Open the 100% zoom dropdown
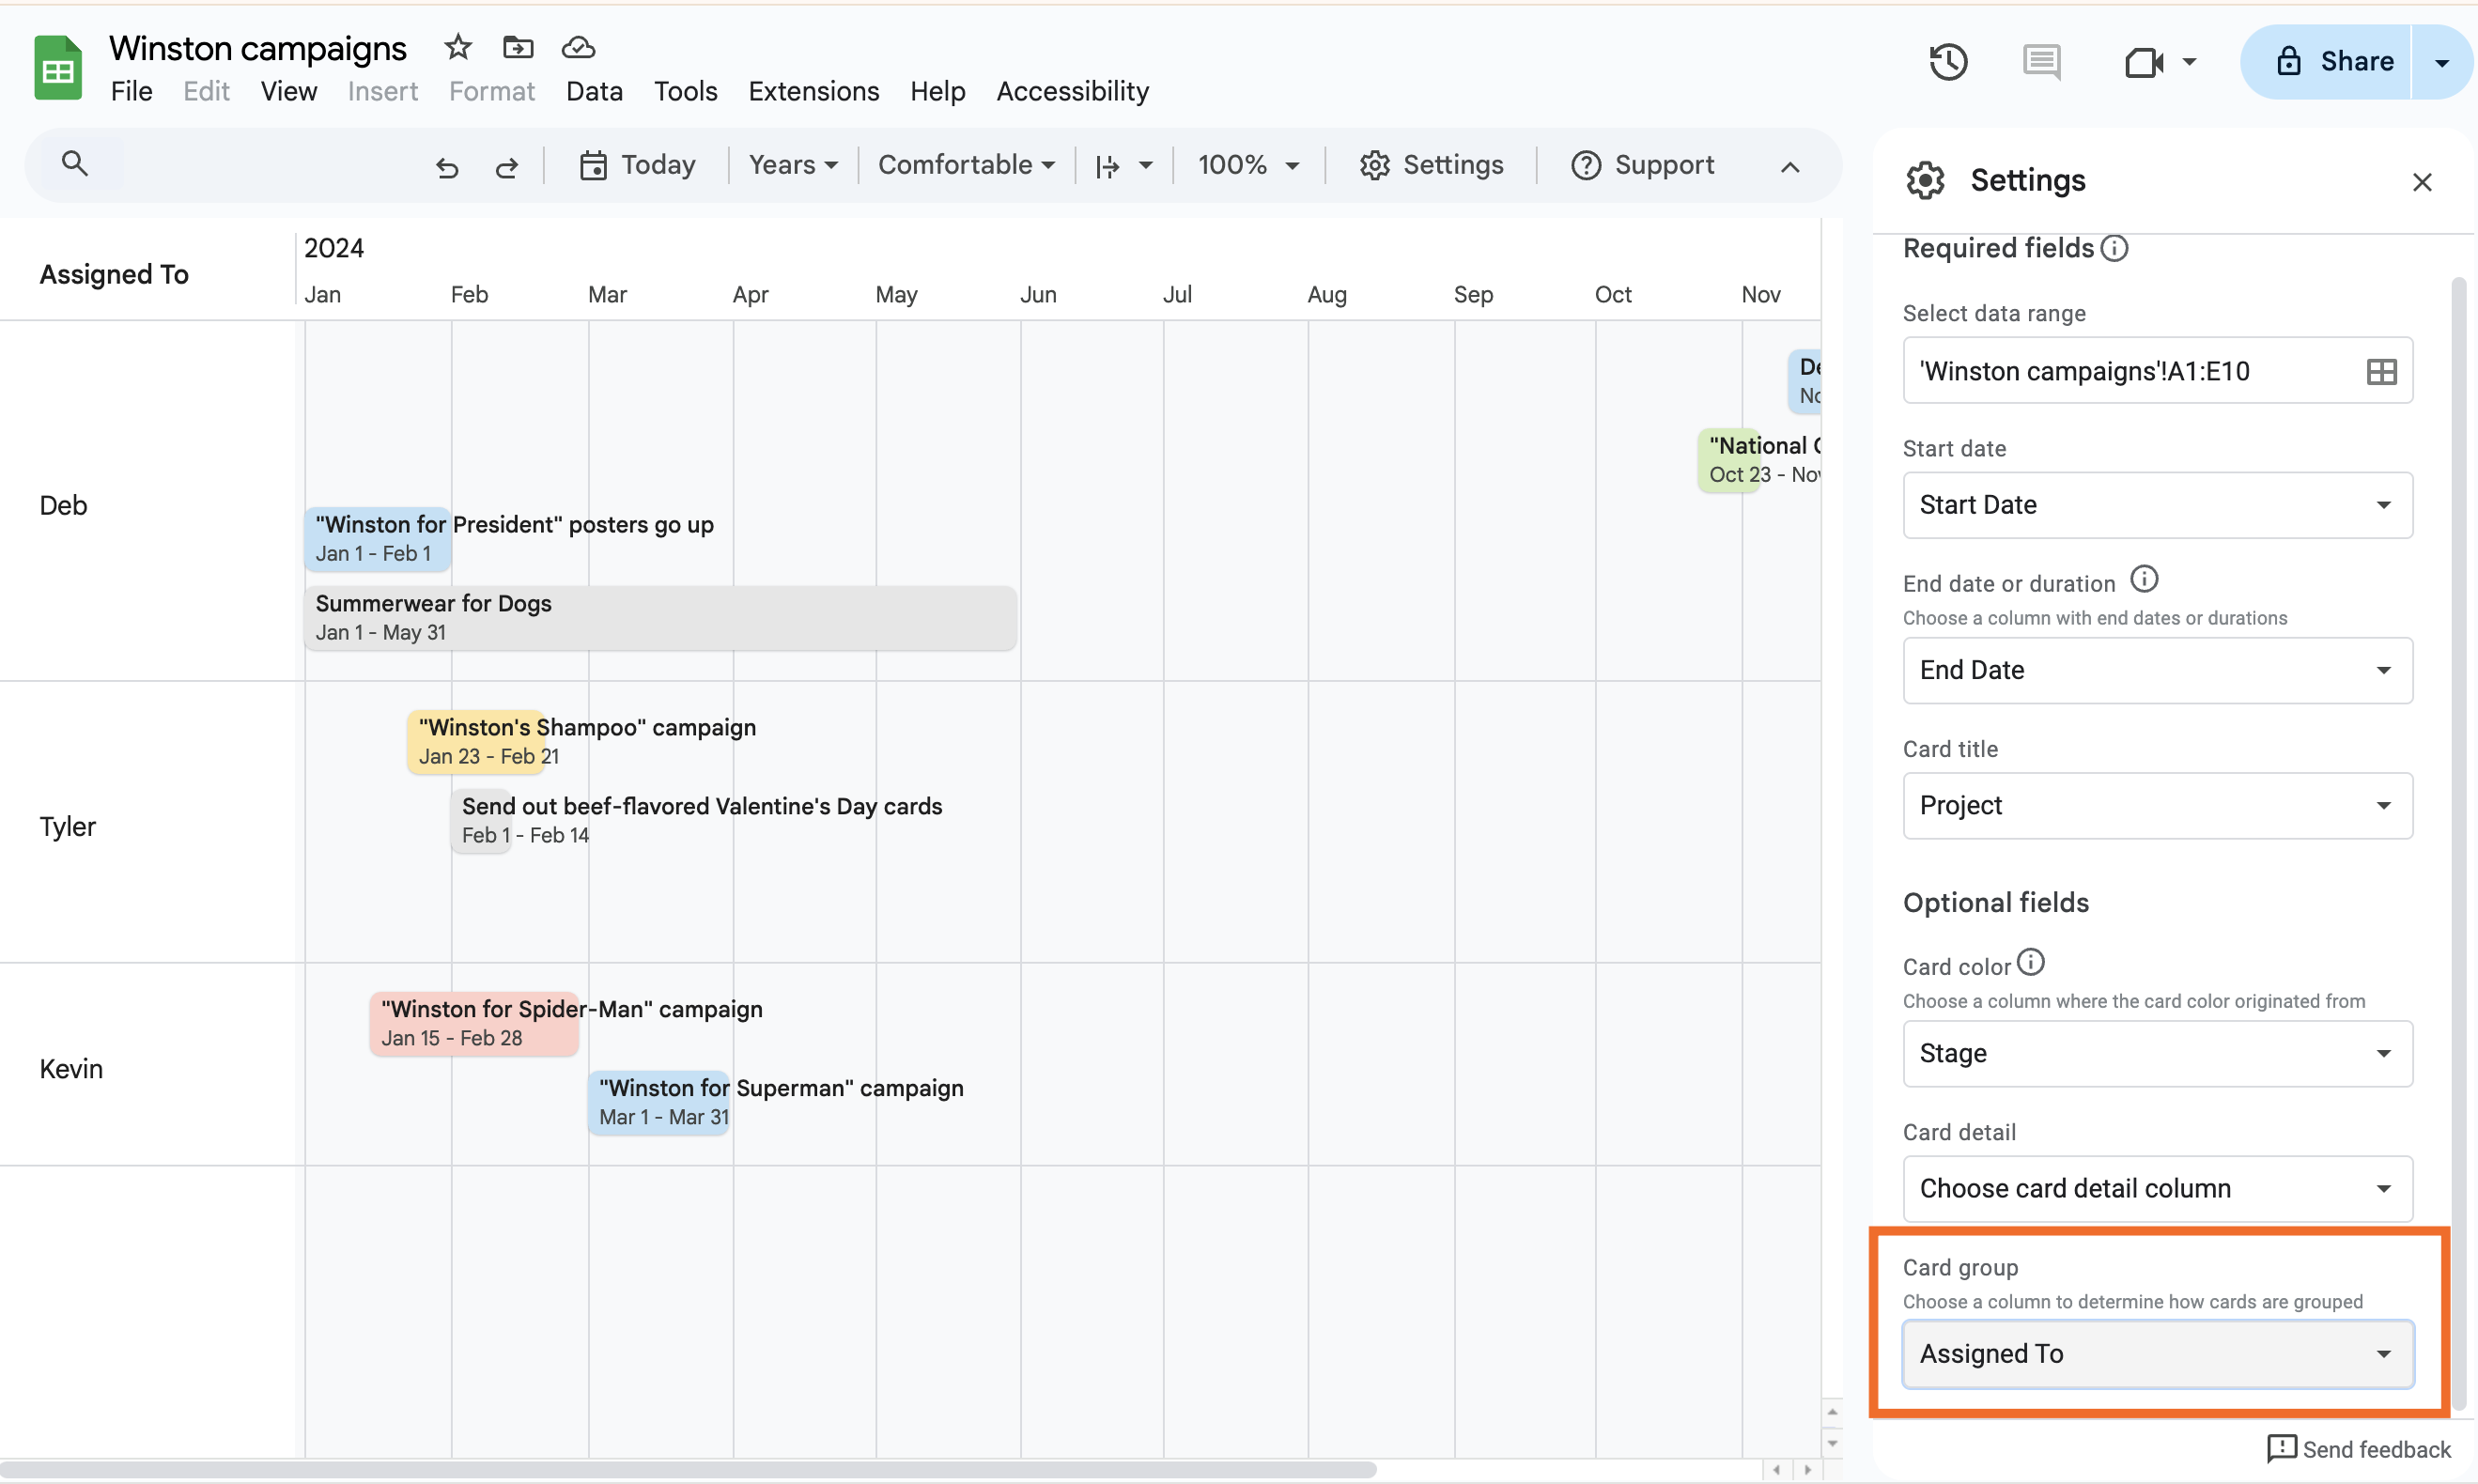This screenshot has width=2478, height=1484. coord(1249,165)
